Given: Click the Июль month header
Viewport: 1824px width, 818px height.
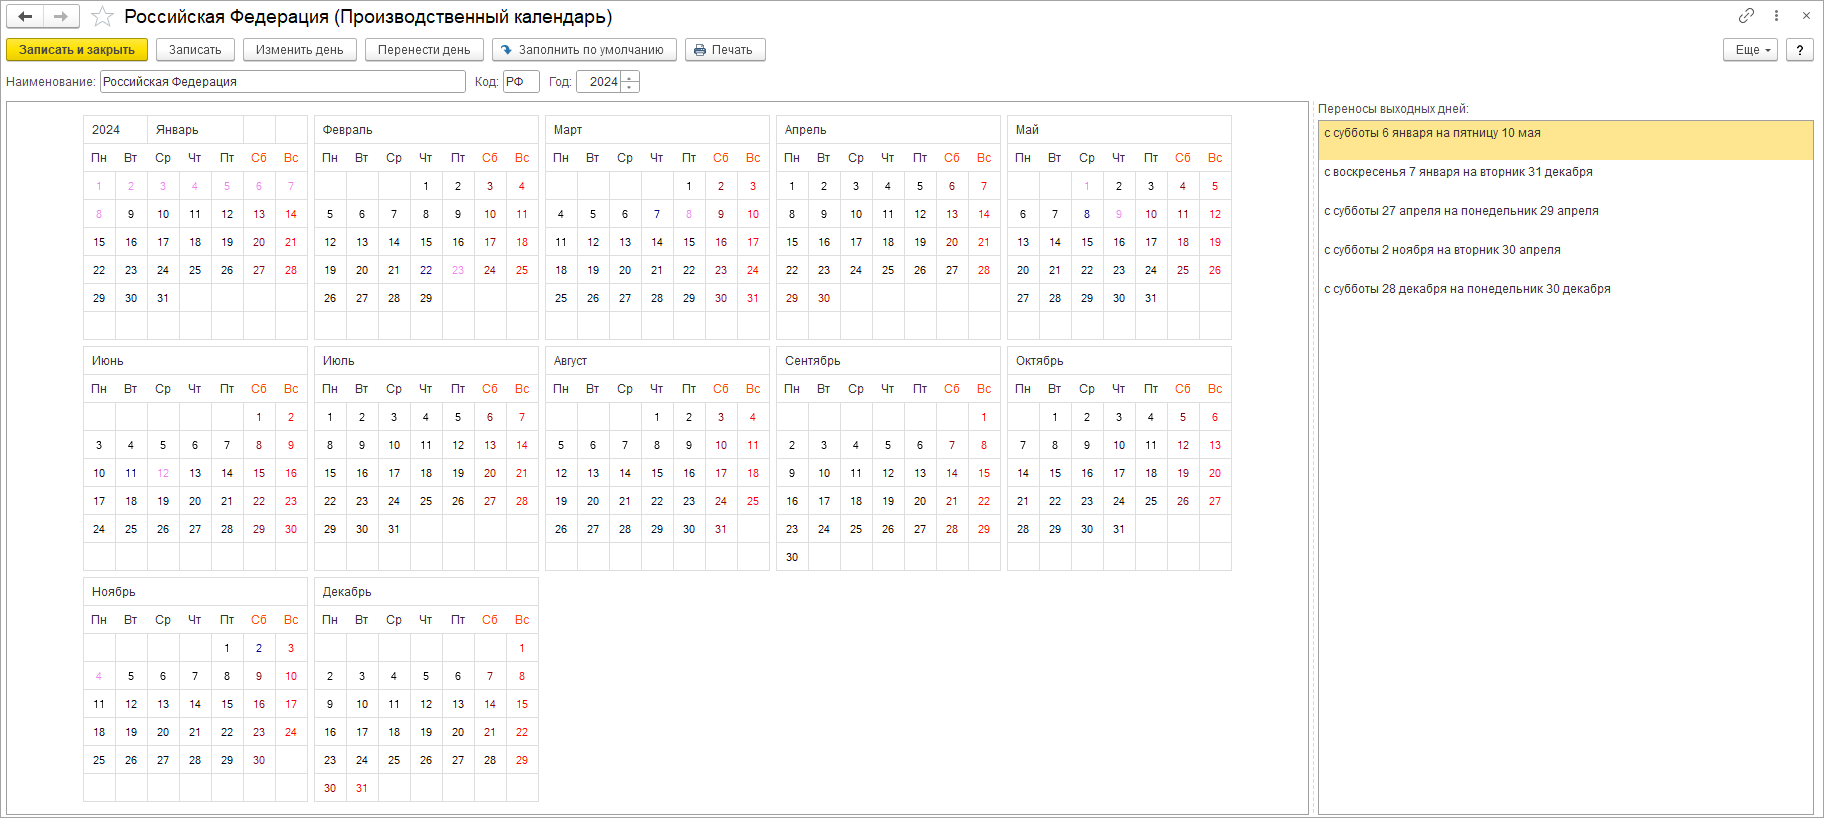Looking at the screenshot, I should [427, 361].
